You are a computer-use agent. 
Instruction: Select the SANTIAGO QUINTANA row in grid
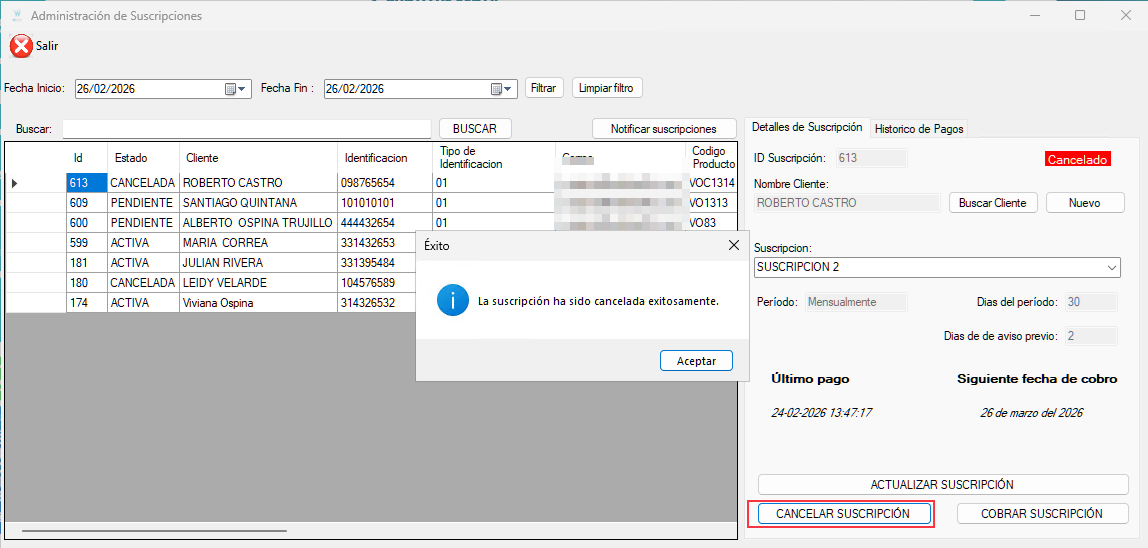coord(240,203)
